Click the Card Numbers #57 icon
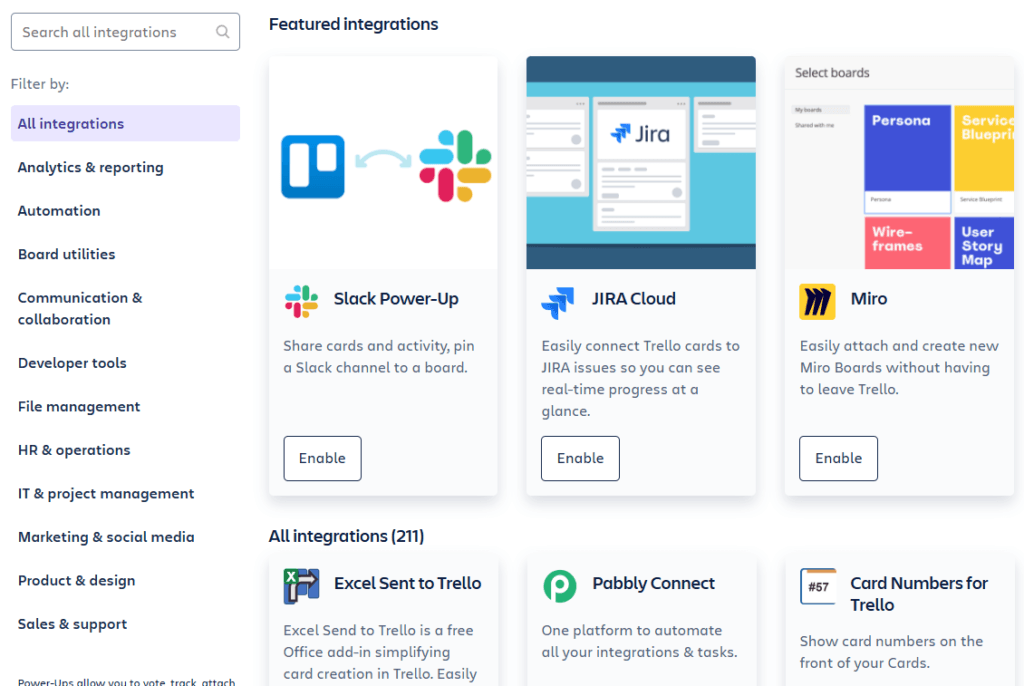Screen dimensions: 1024x686 (x=818, y=586)
